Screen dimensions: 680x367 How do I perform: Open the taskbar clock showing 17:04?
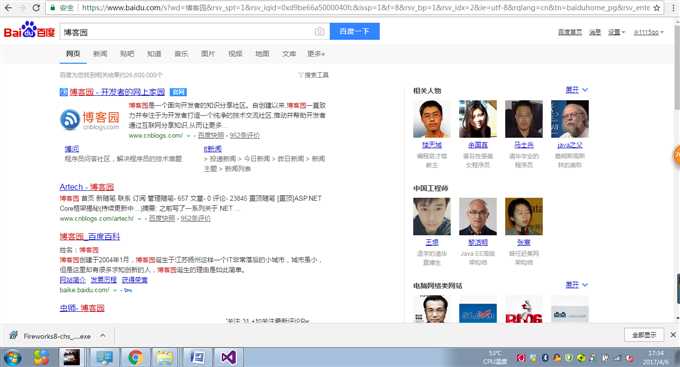(x=656, y=358)
